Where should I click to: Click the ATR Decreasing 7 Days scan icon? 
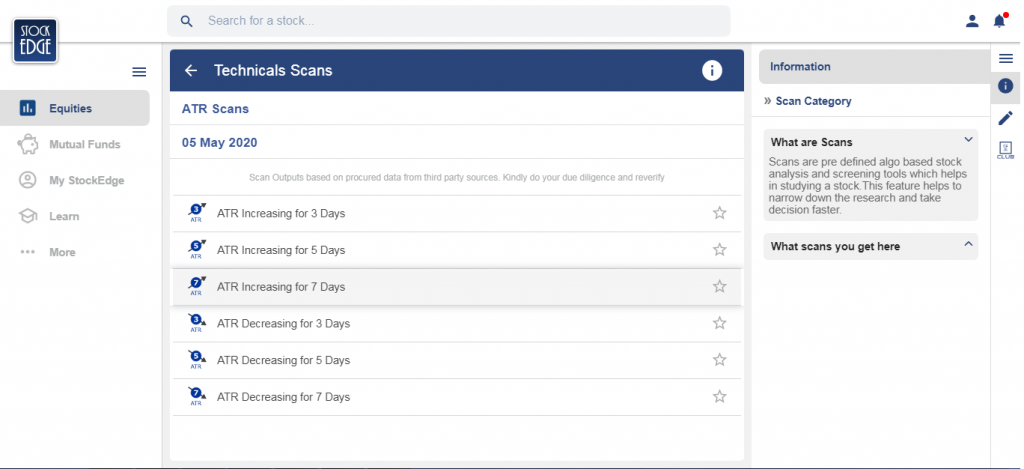coord(197,396)
